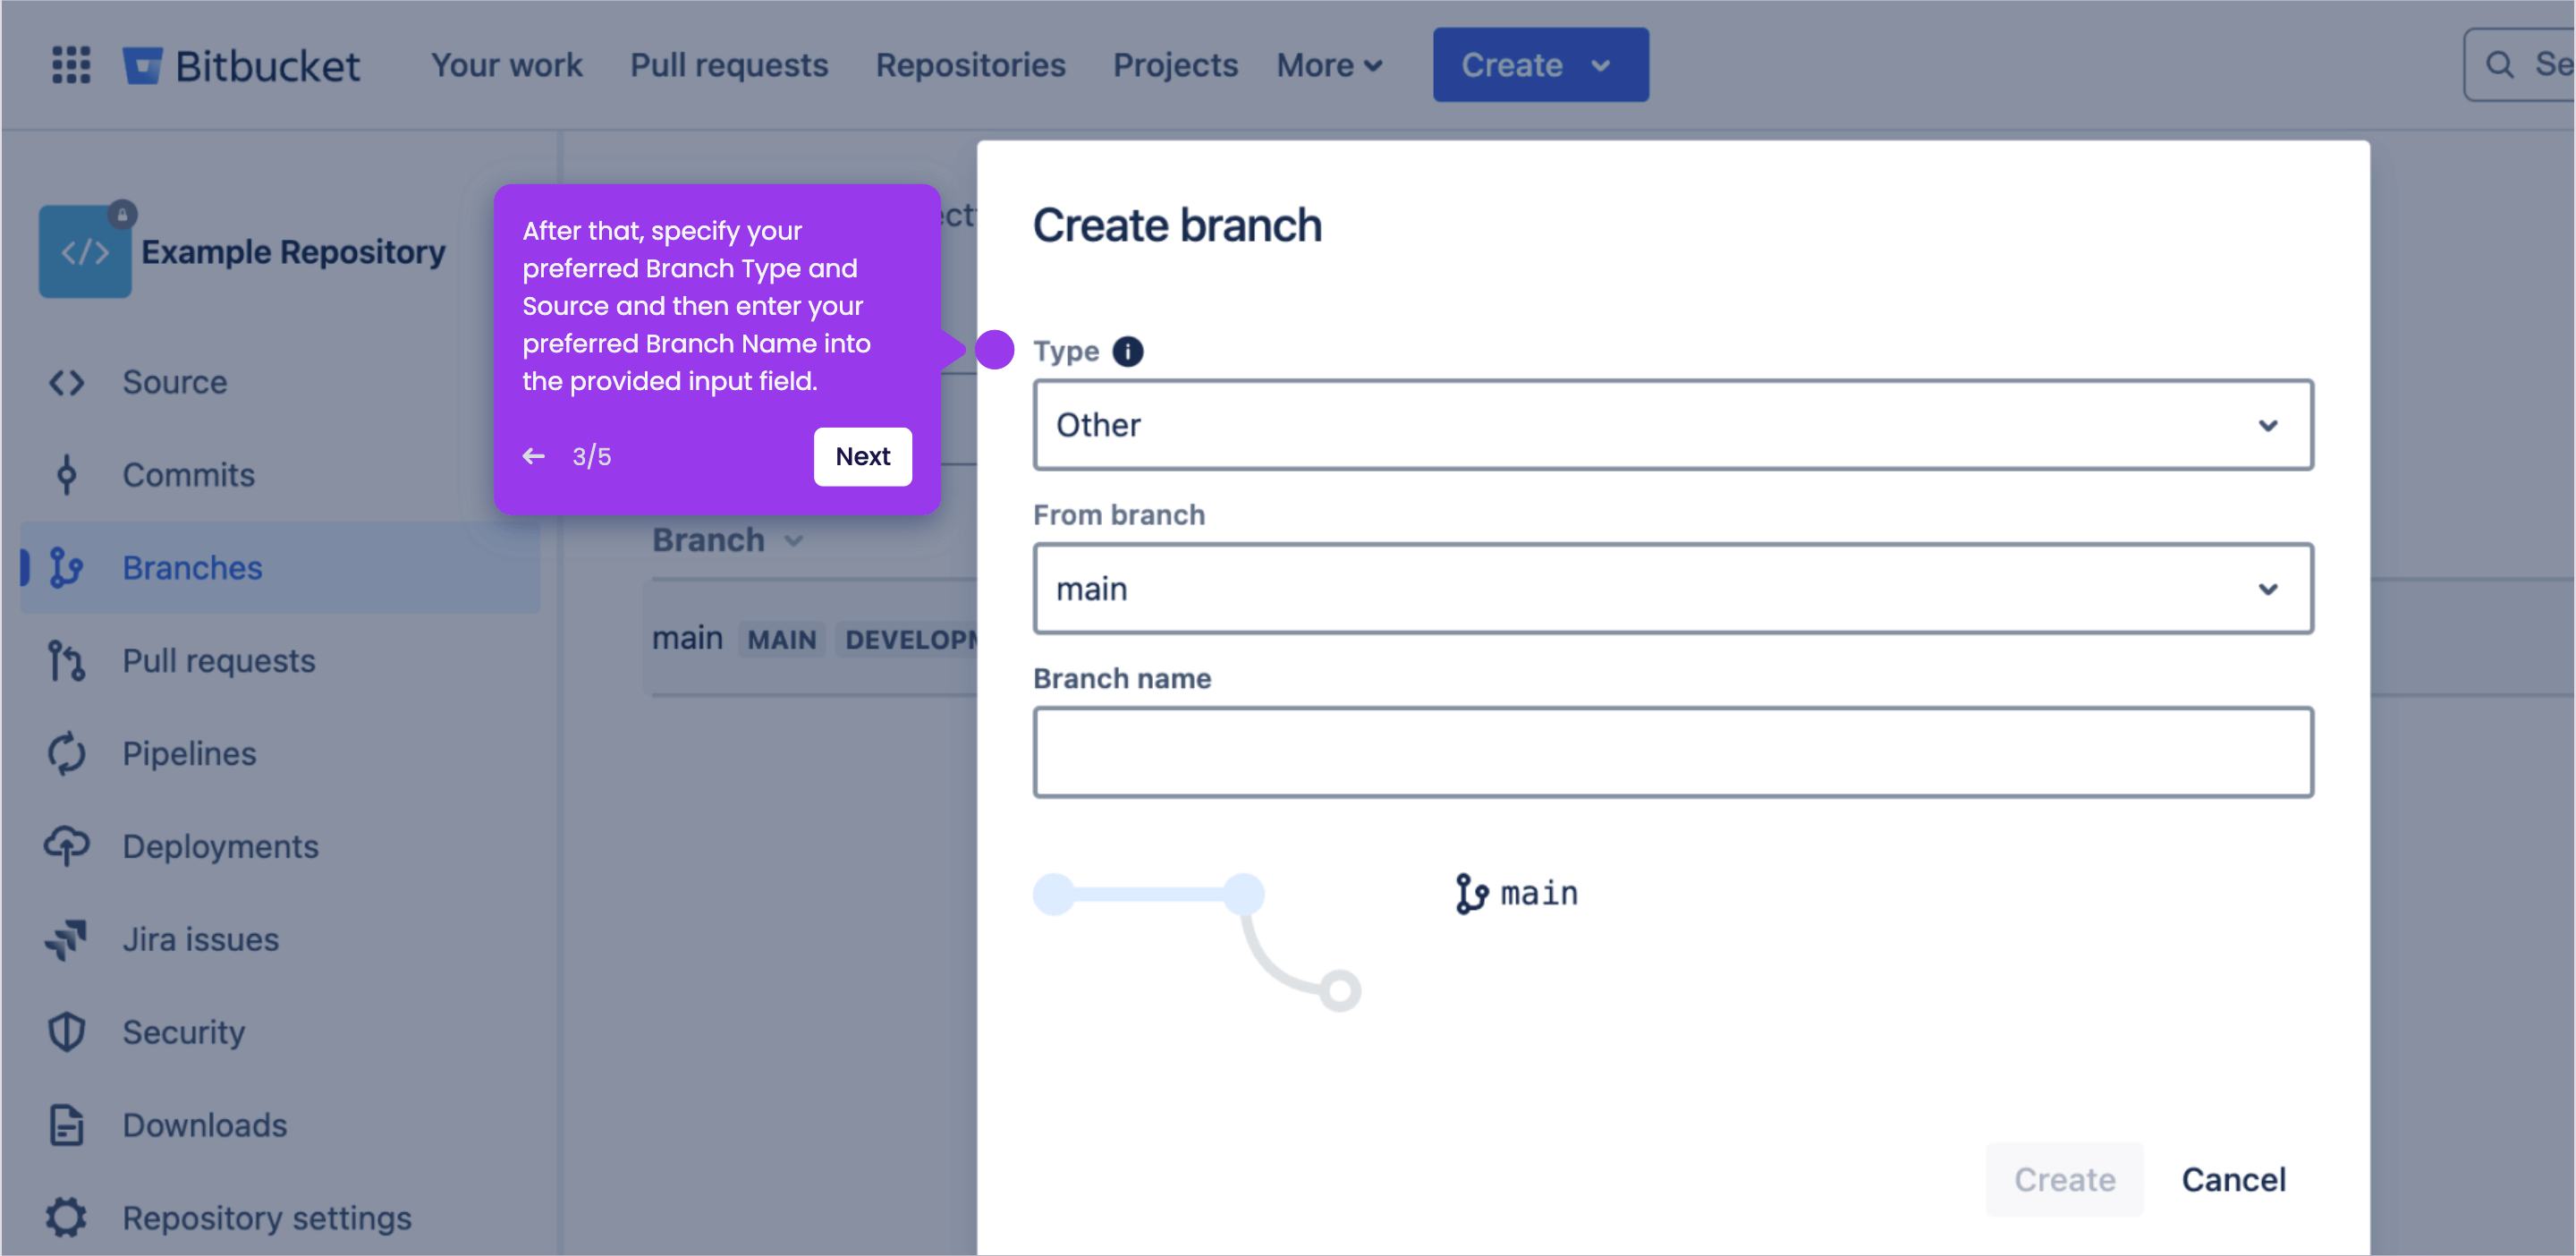The image size is (2576, 1256).
Task: Click the Pull requests sidebar icon
Action: (67, 661)
